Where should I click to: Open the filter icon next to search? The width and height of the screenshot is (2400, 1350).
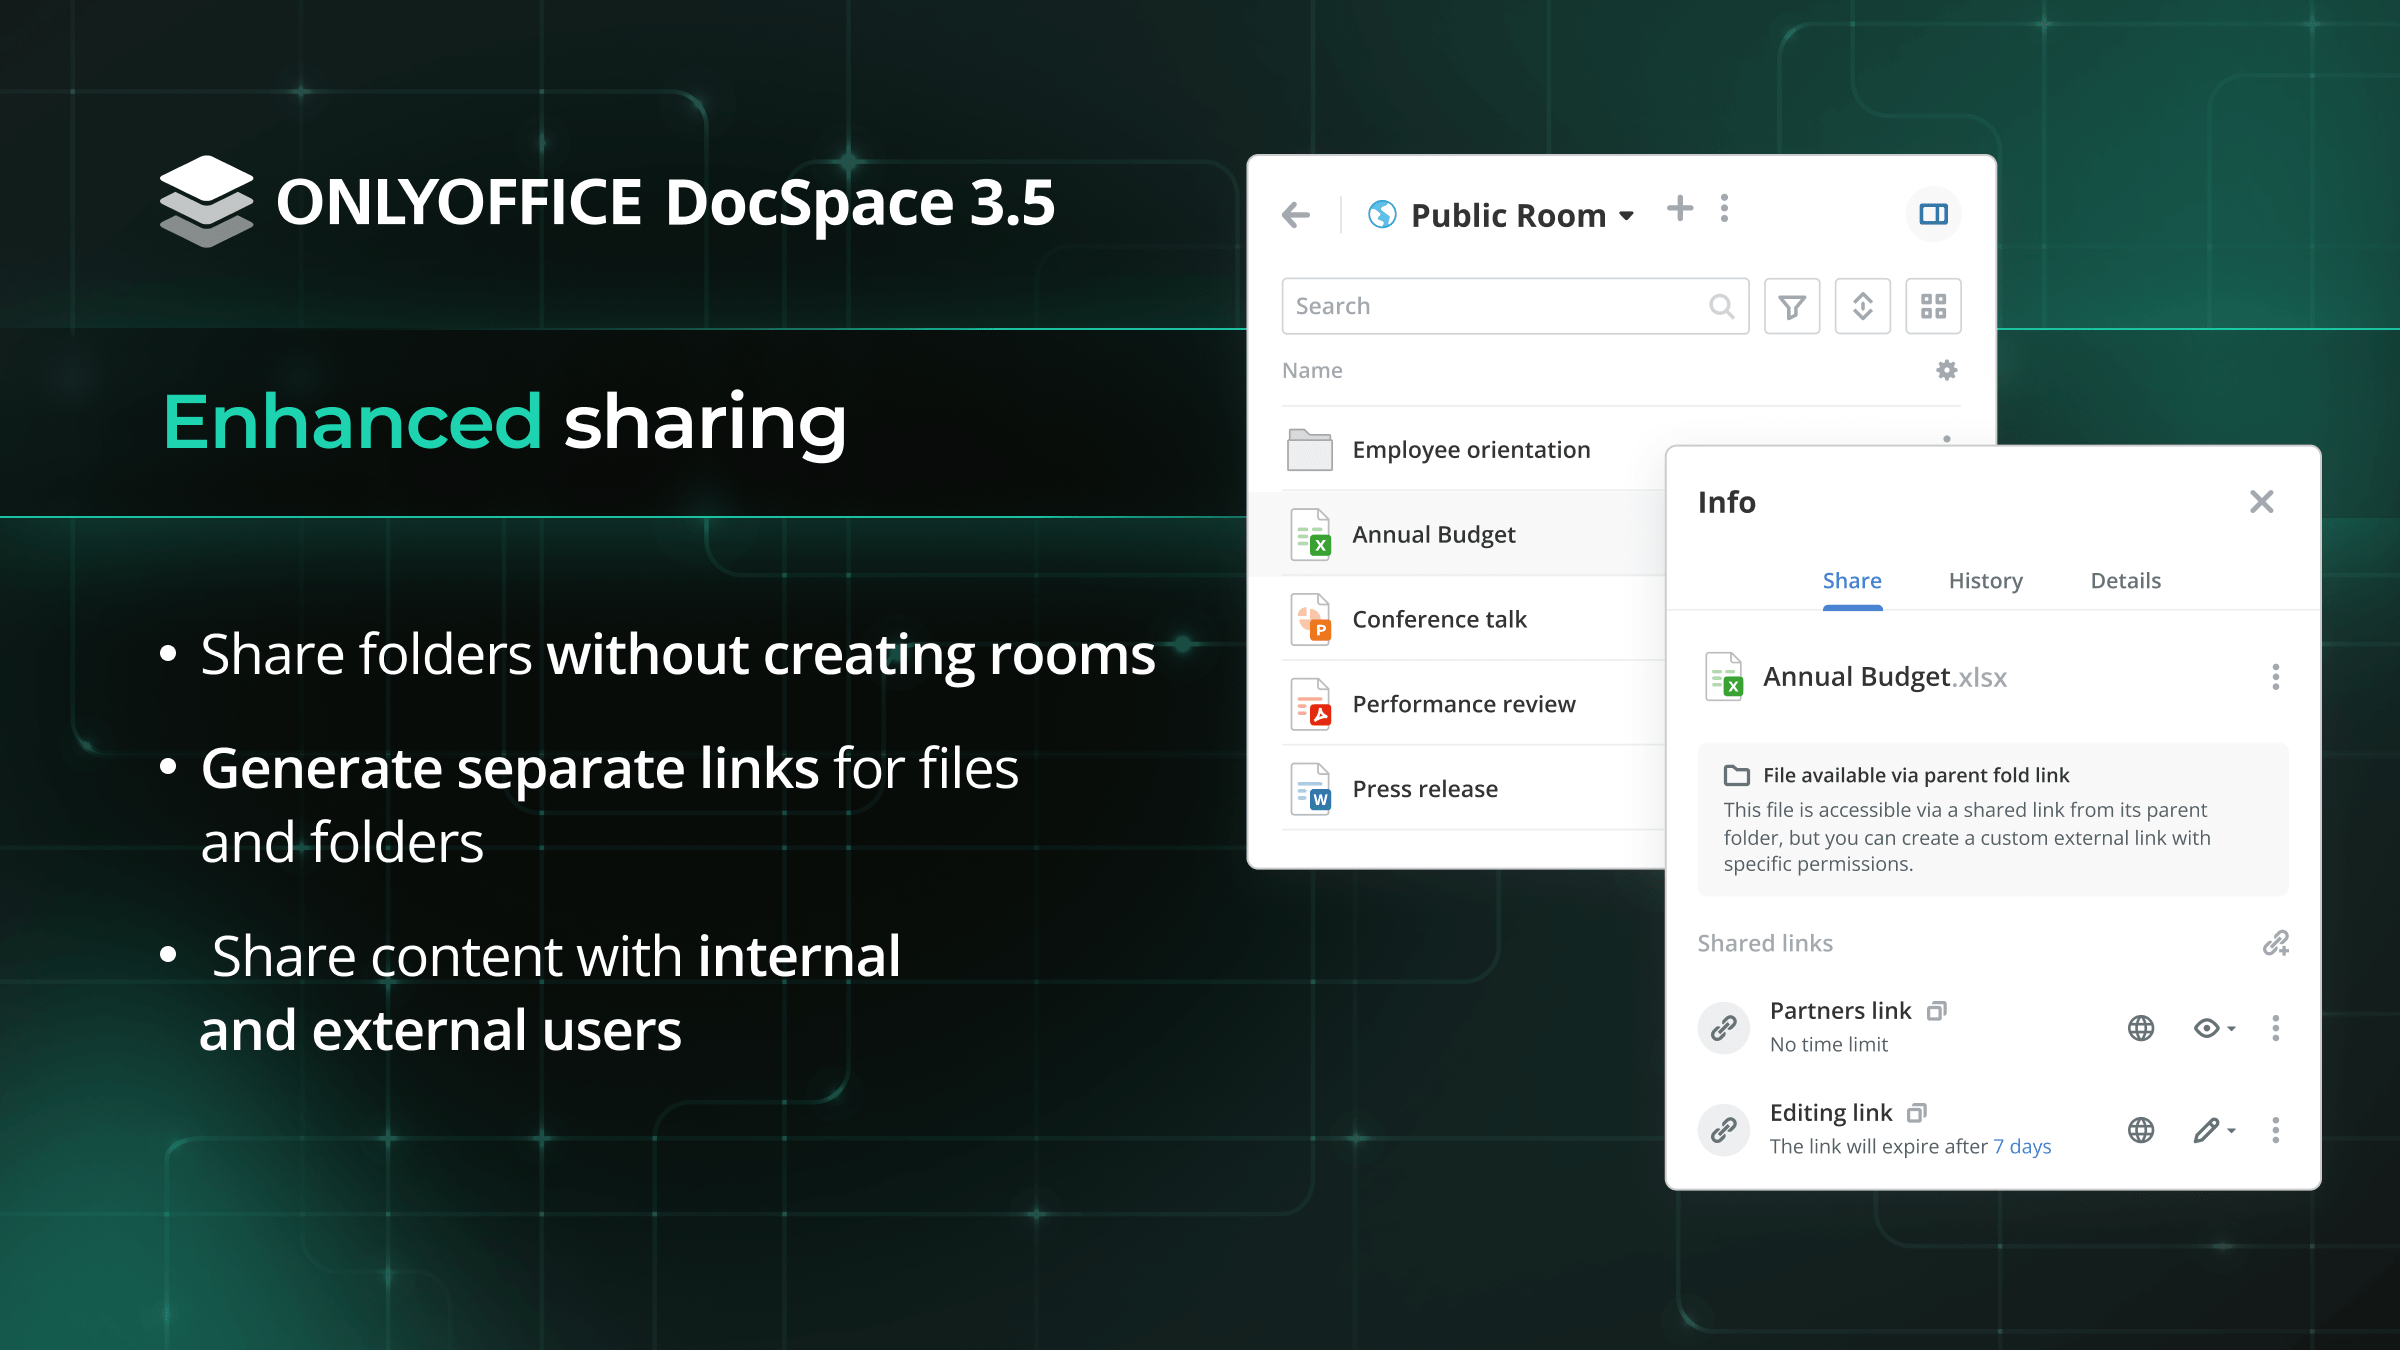tap(1792, 306)
